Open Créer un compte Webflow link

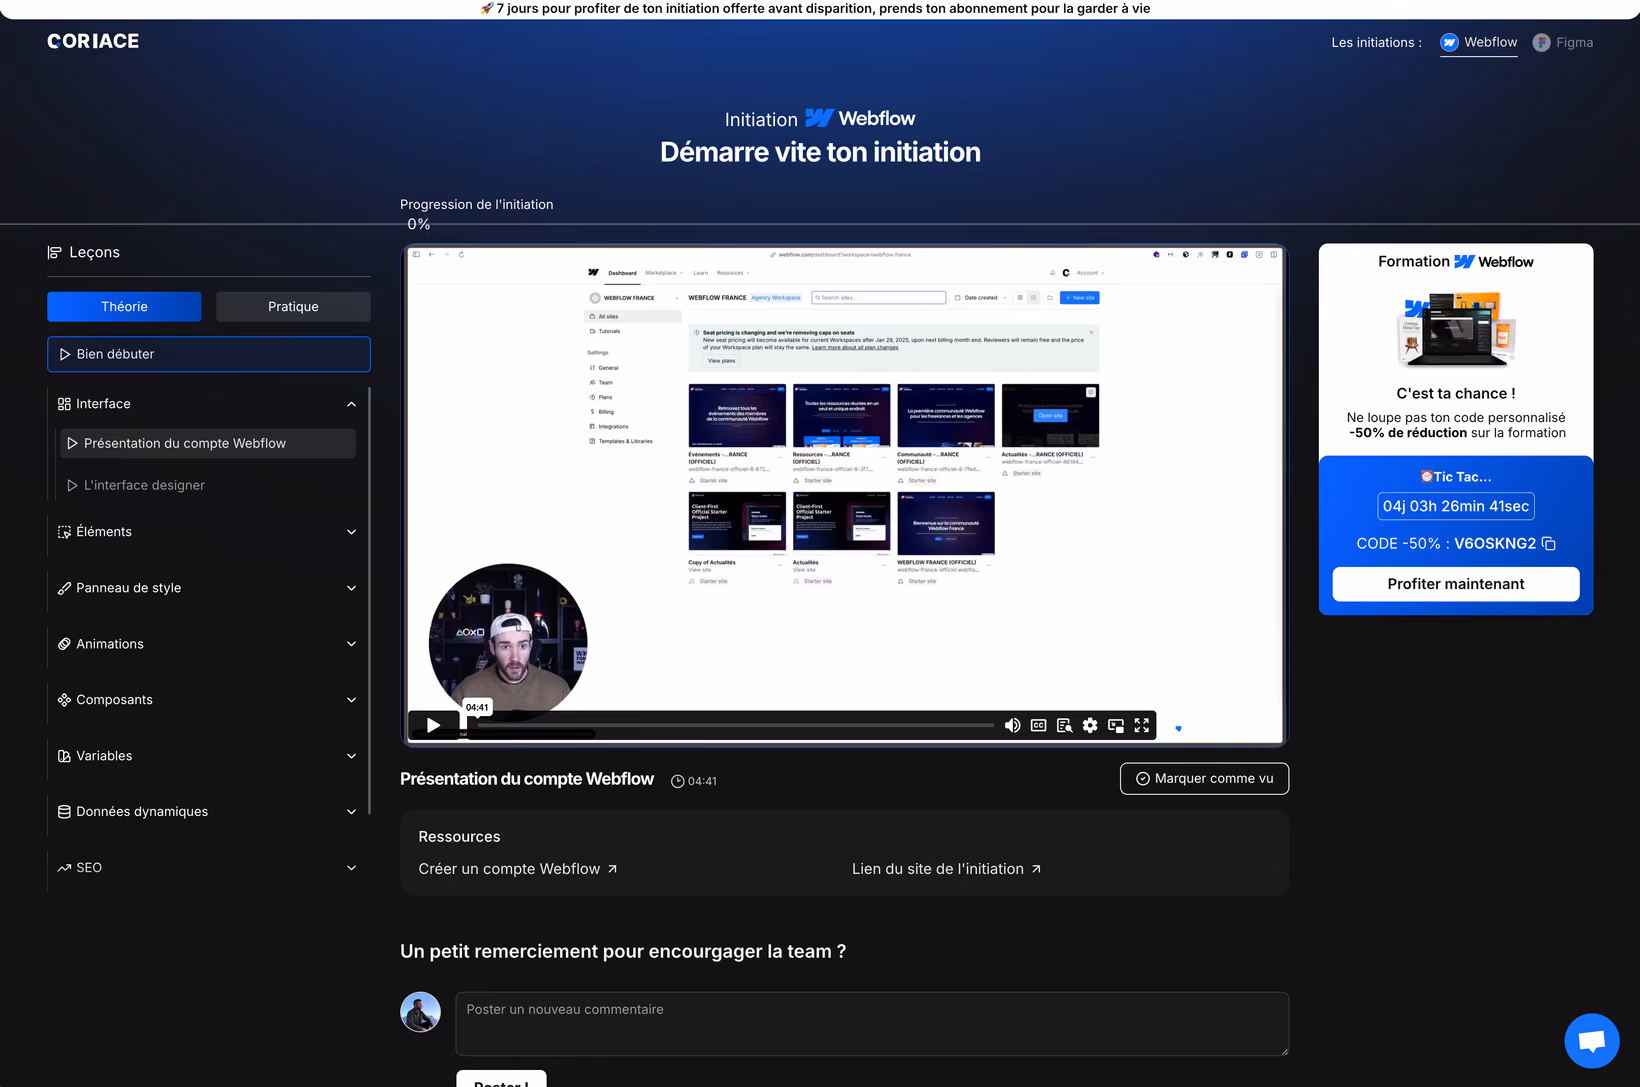(x=518, y=869)
